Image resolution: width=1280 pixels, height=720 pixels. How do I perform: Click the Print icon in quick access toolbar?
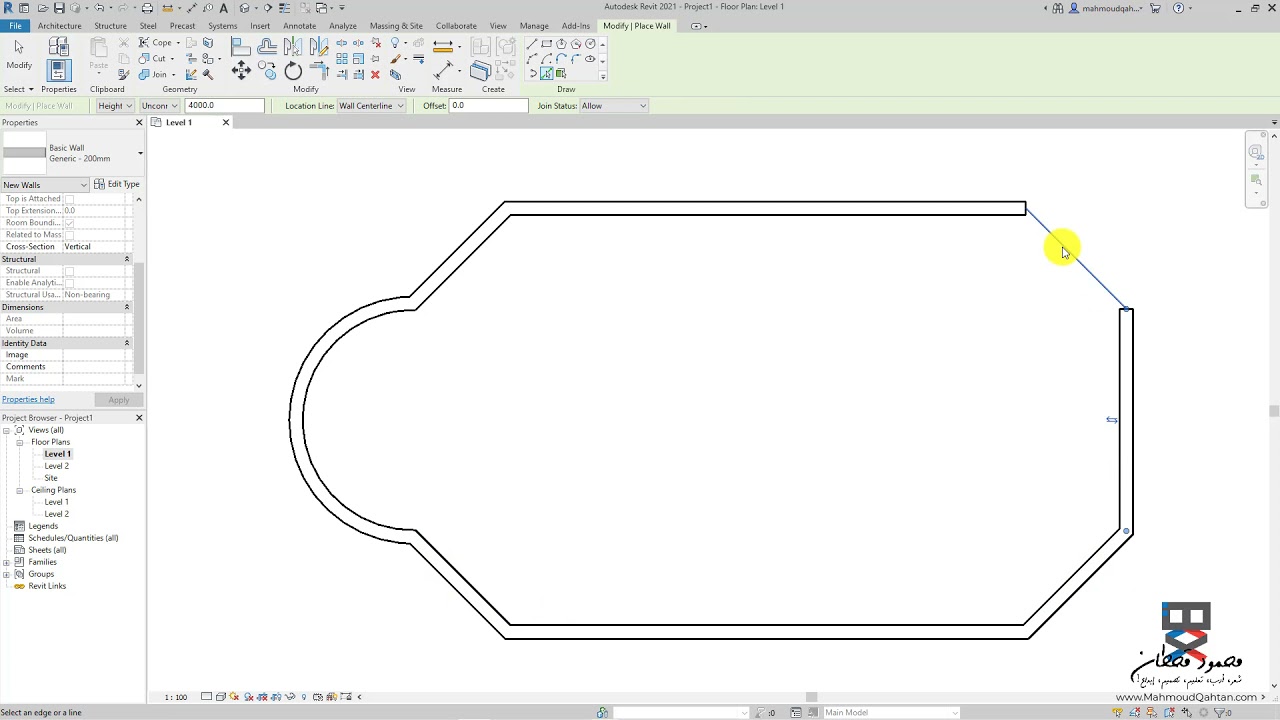coord(147,8)
